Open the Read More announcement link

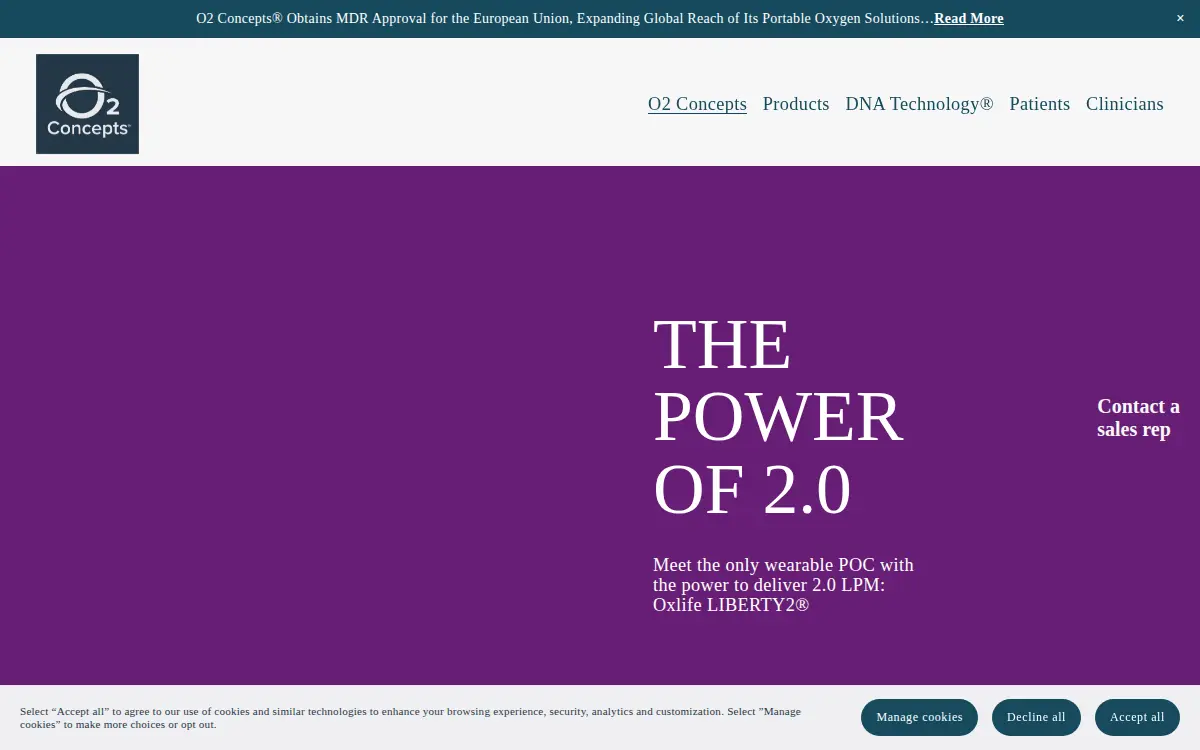(969, 18)
